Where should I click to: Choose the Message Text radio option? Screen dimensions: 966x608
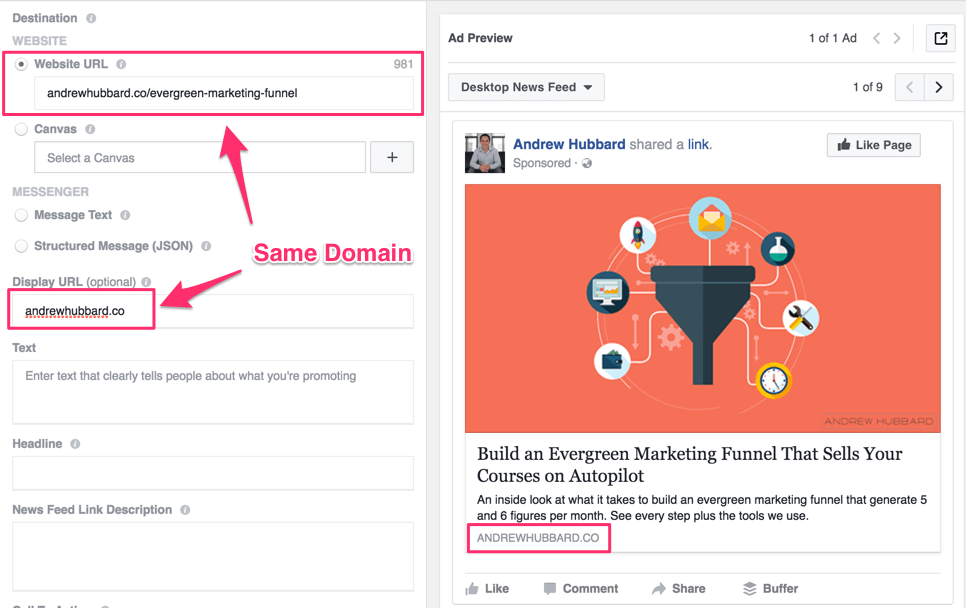(x=21, y=215)
